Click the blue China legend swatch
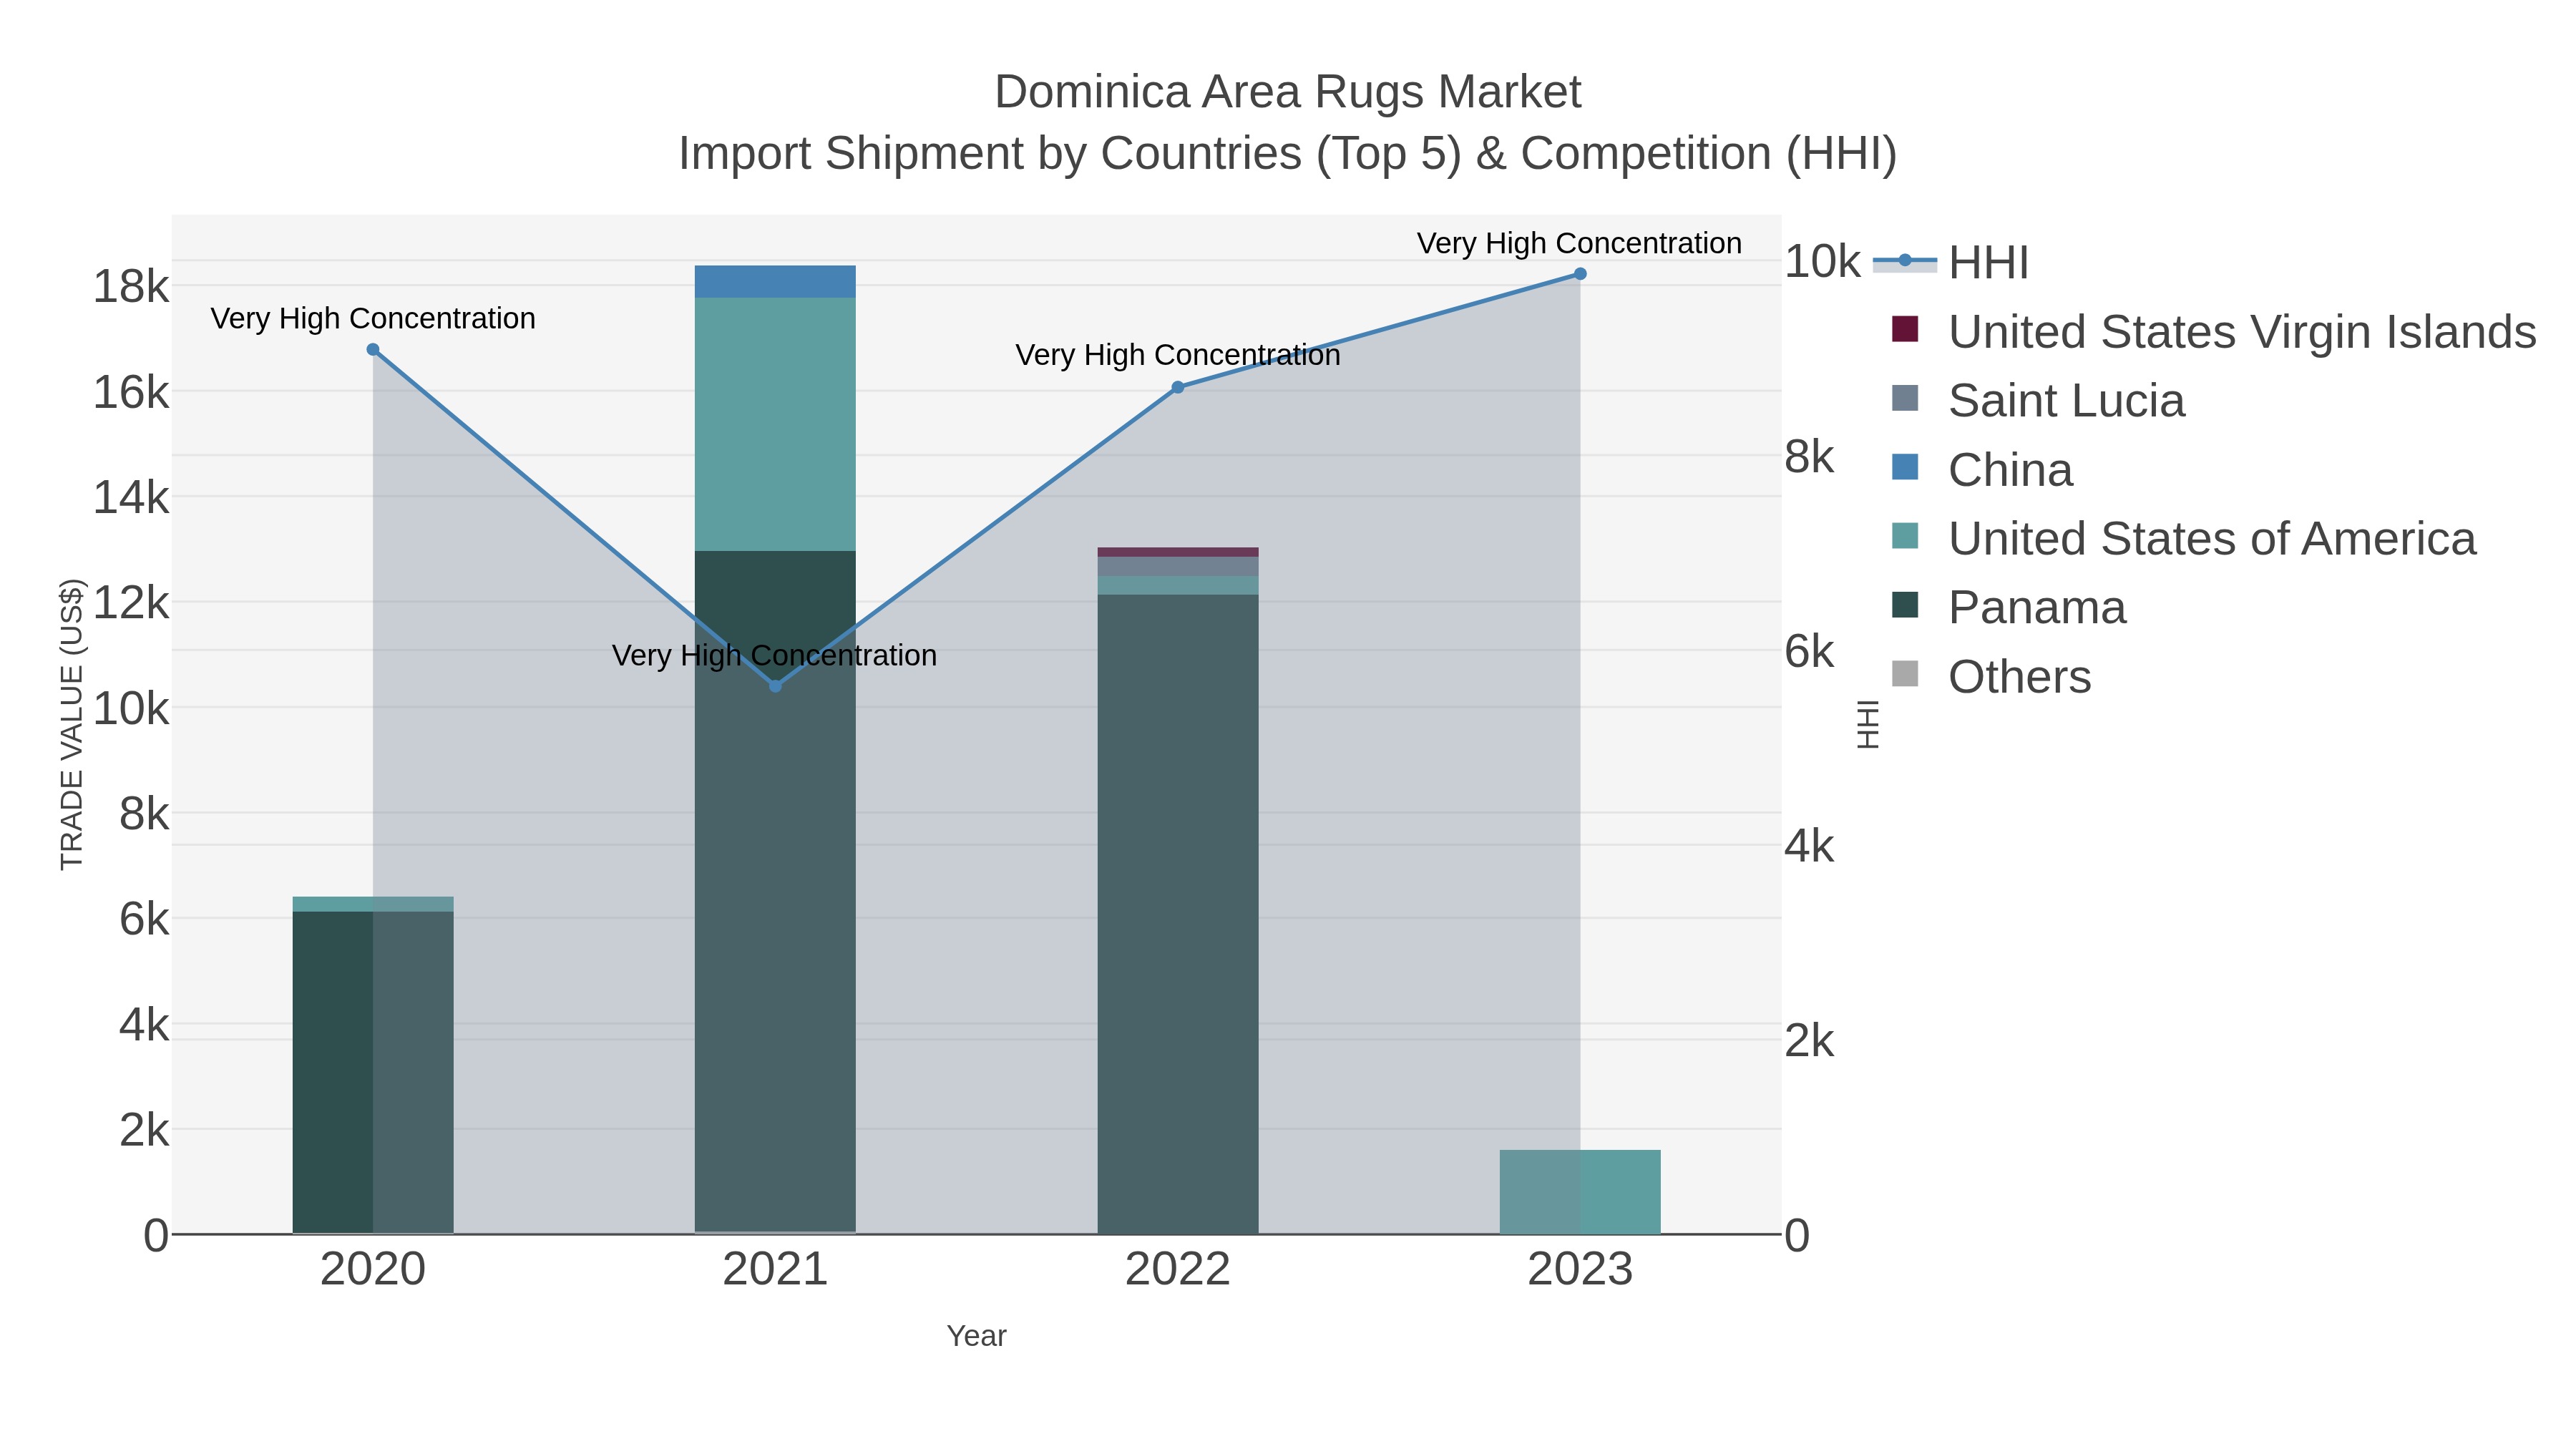Viewport: 2576px width, 1449px height. pos(1905,467)
